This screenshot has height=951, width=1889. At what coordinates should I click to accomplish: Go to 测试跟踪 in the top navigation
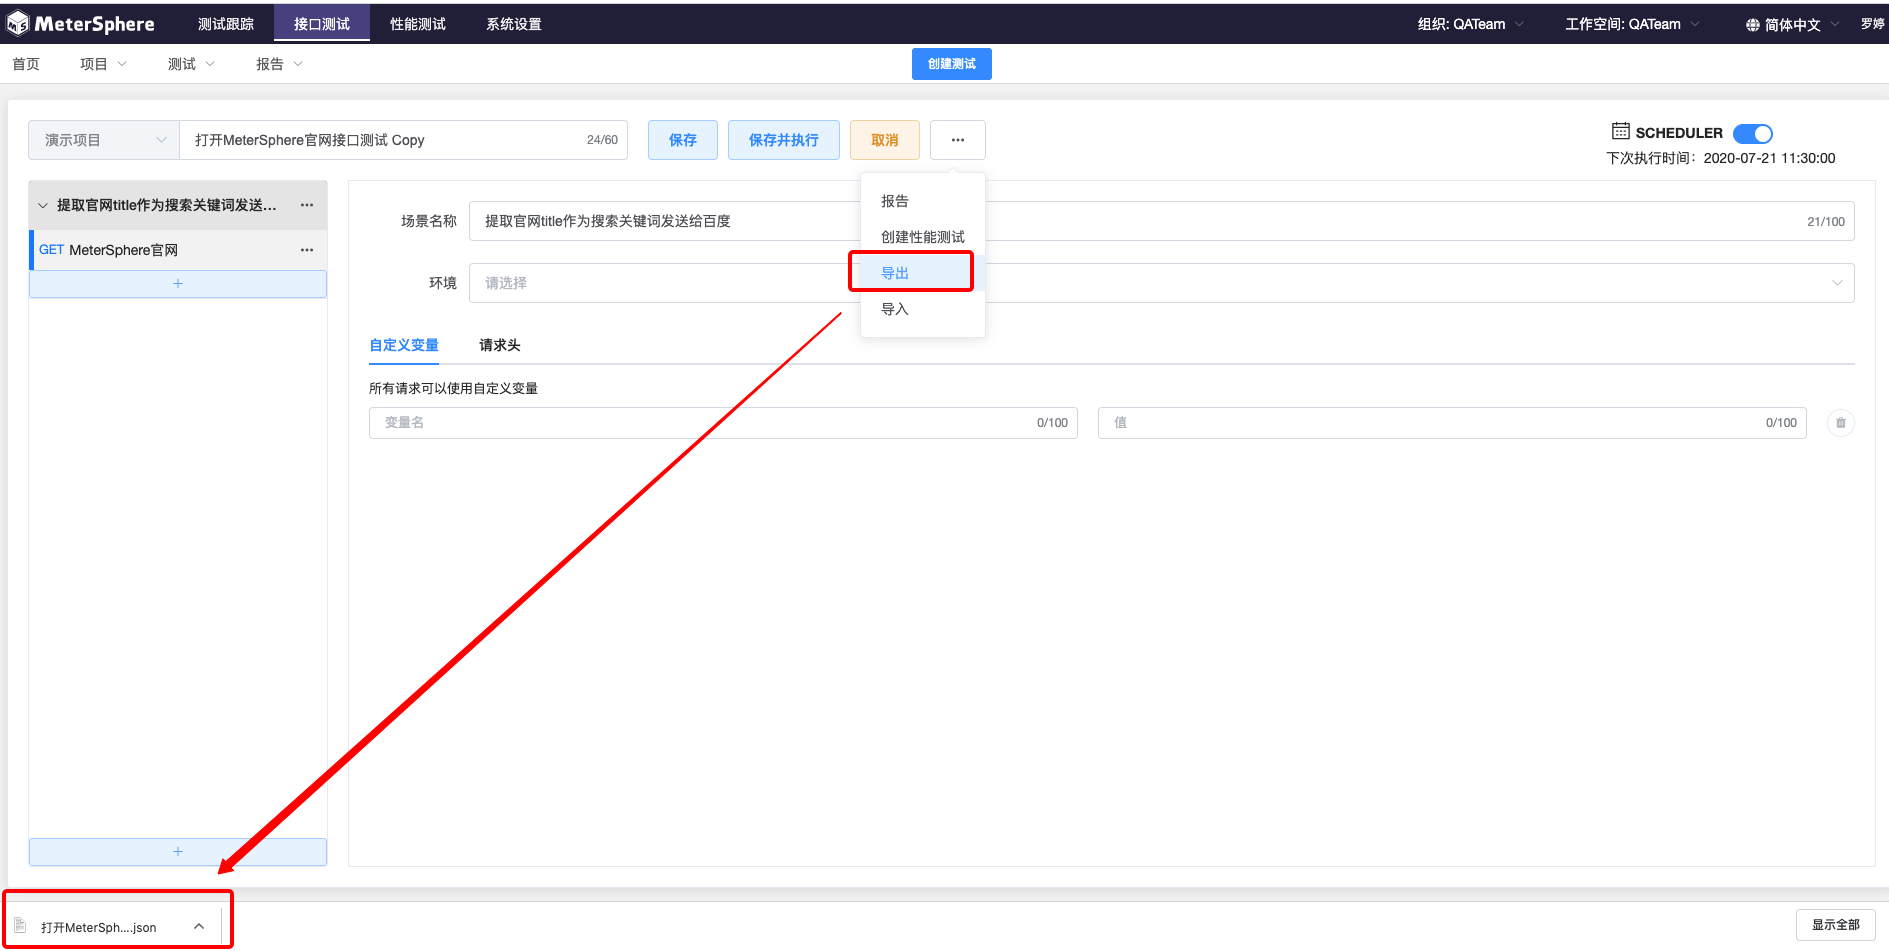tap(226, 24)
